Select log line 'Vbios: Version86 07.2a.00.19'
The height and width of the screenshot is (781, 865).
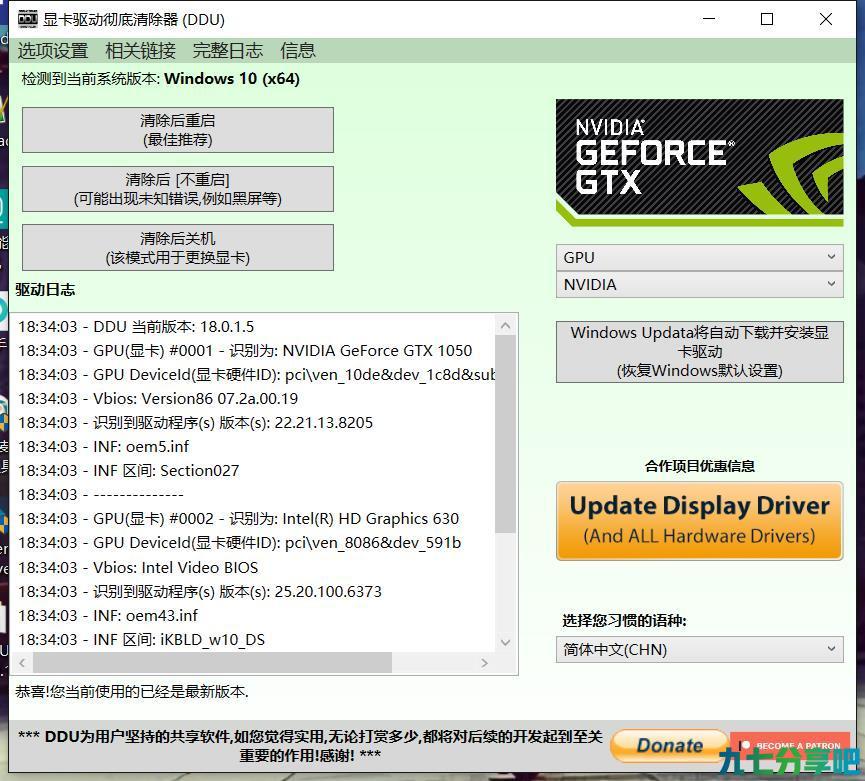click(158, 399)
